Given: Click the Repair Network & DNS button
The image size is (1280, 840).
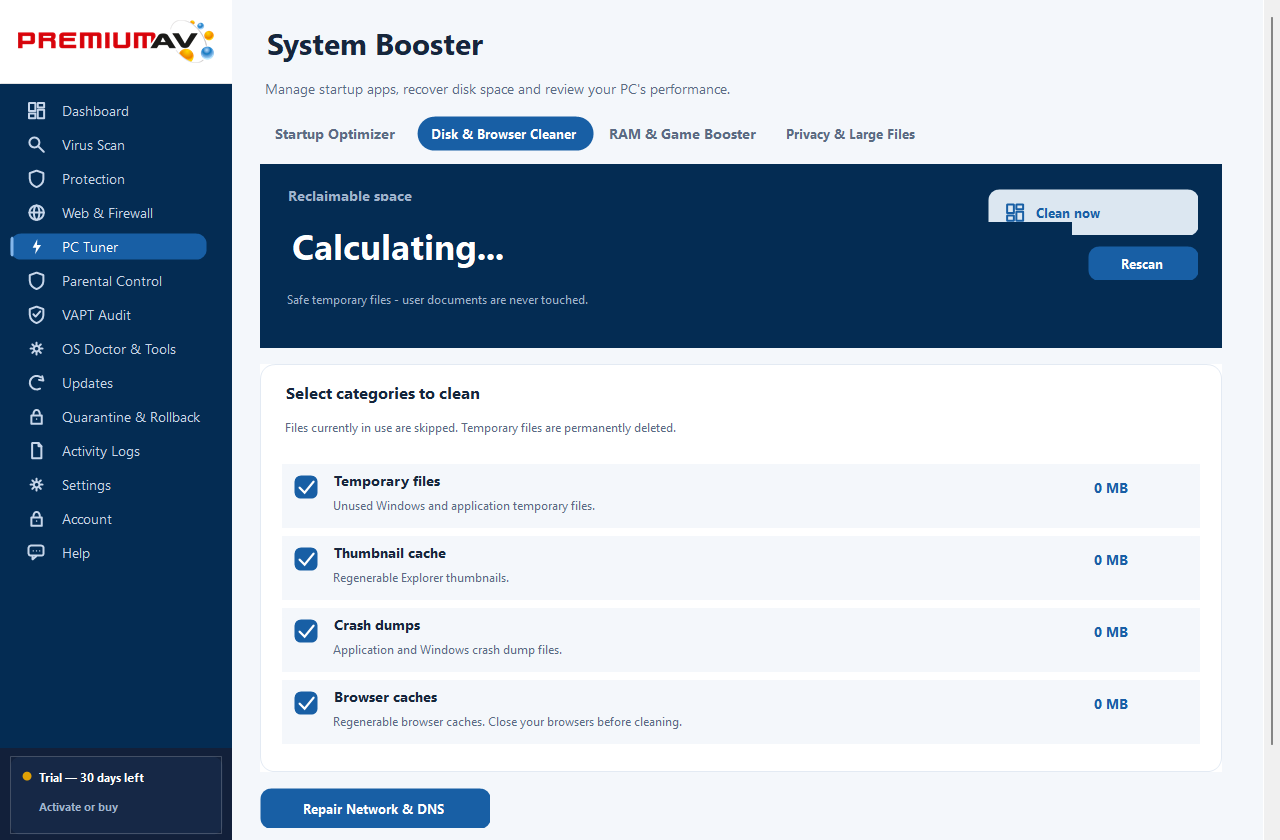Looking at the screenshot, I should pyautogui.click(x=375, y=809).
